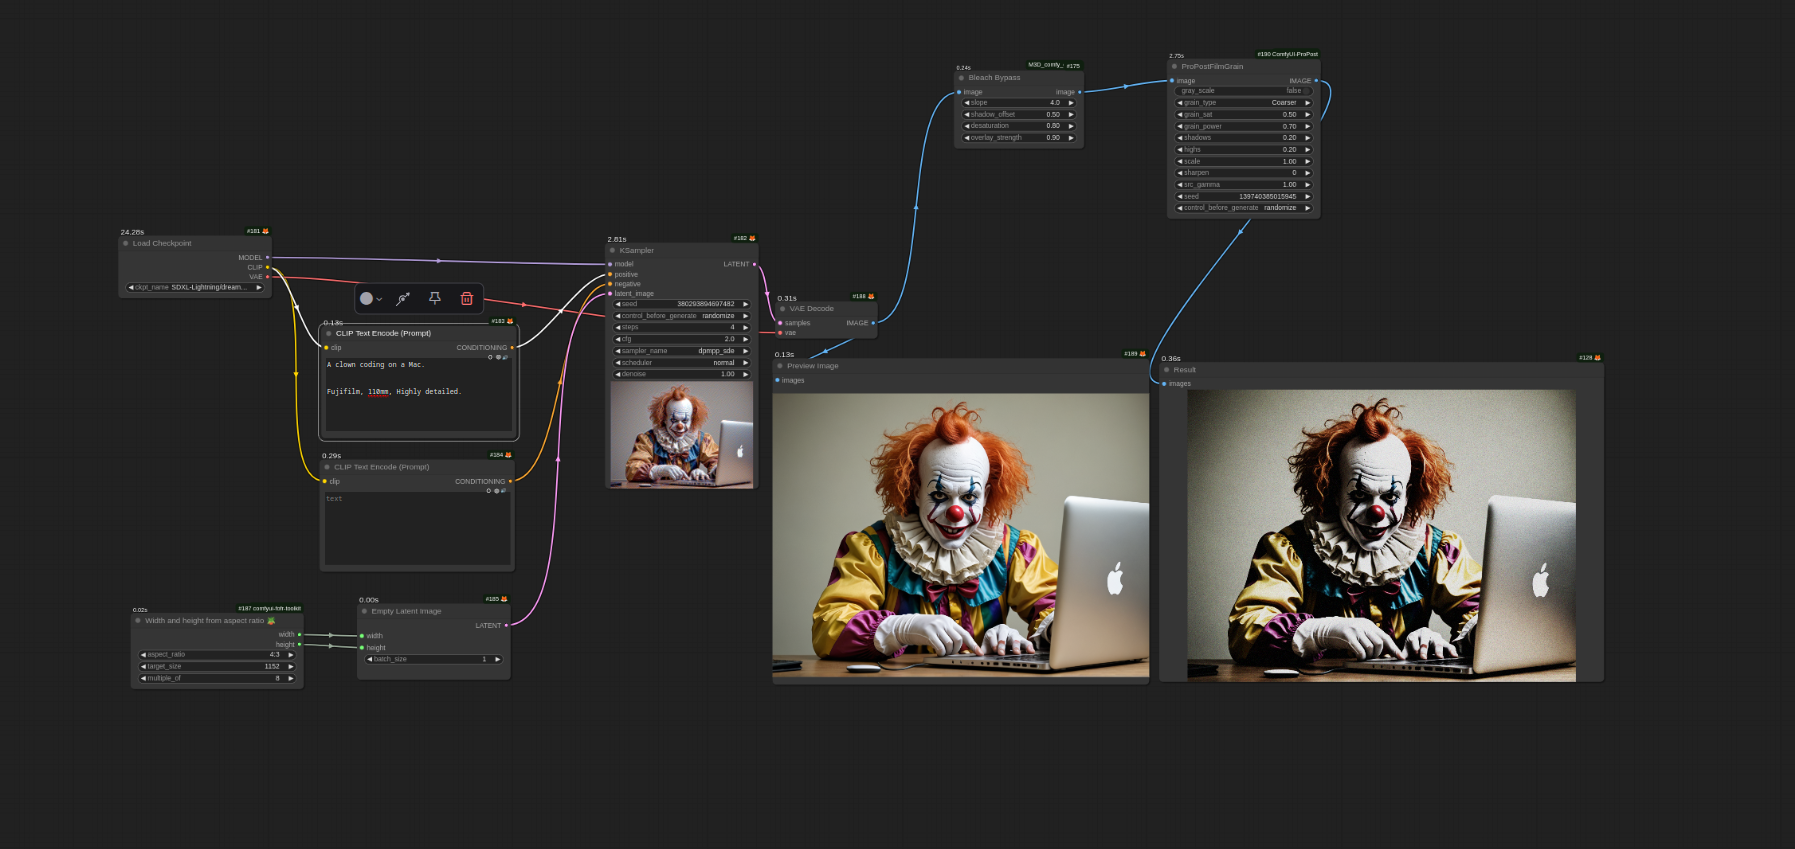Decrease shadow_offset with the left arrow
1795x849 pixels.
pyautogui.click(x=966, y=114)
